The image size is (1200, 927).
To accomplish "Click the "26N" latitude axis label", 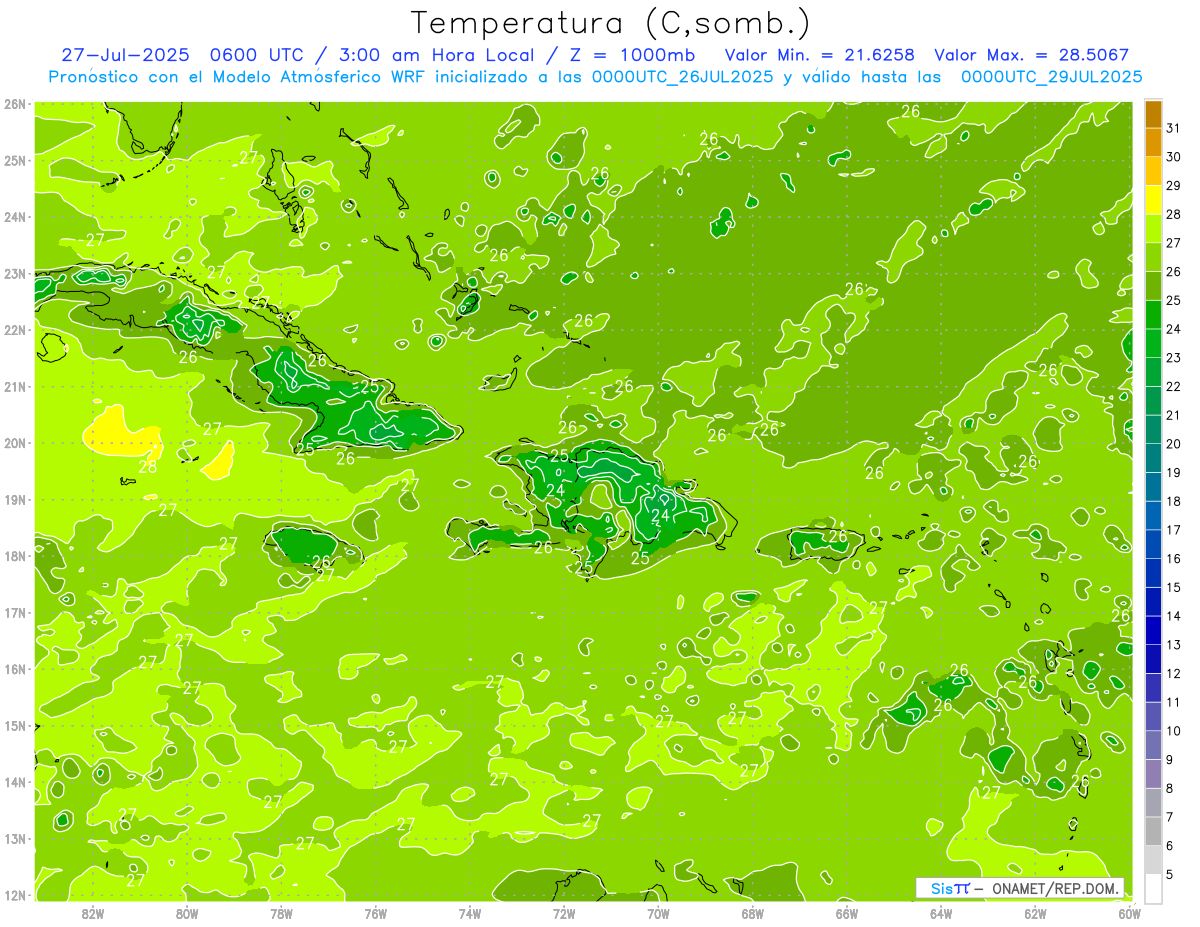I will tap(14, 103).
